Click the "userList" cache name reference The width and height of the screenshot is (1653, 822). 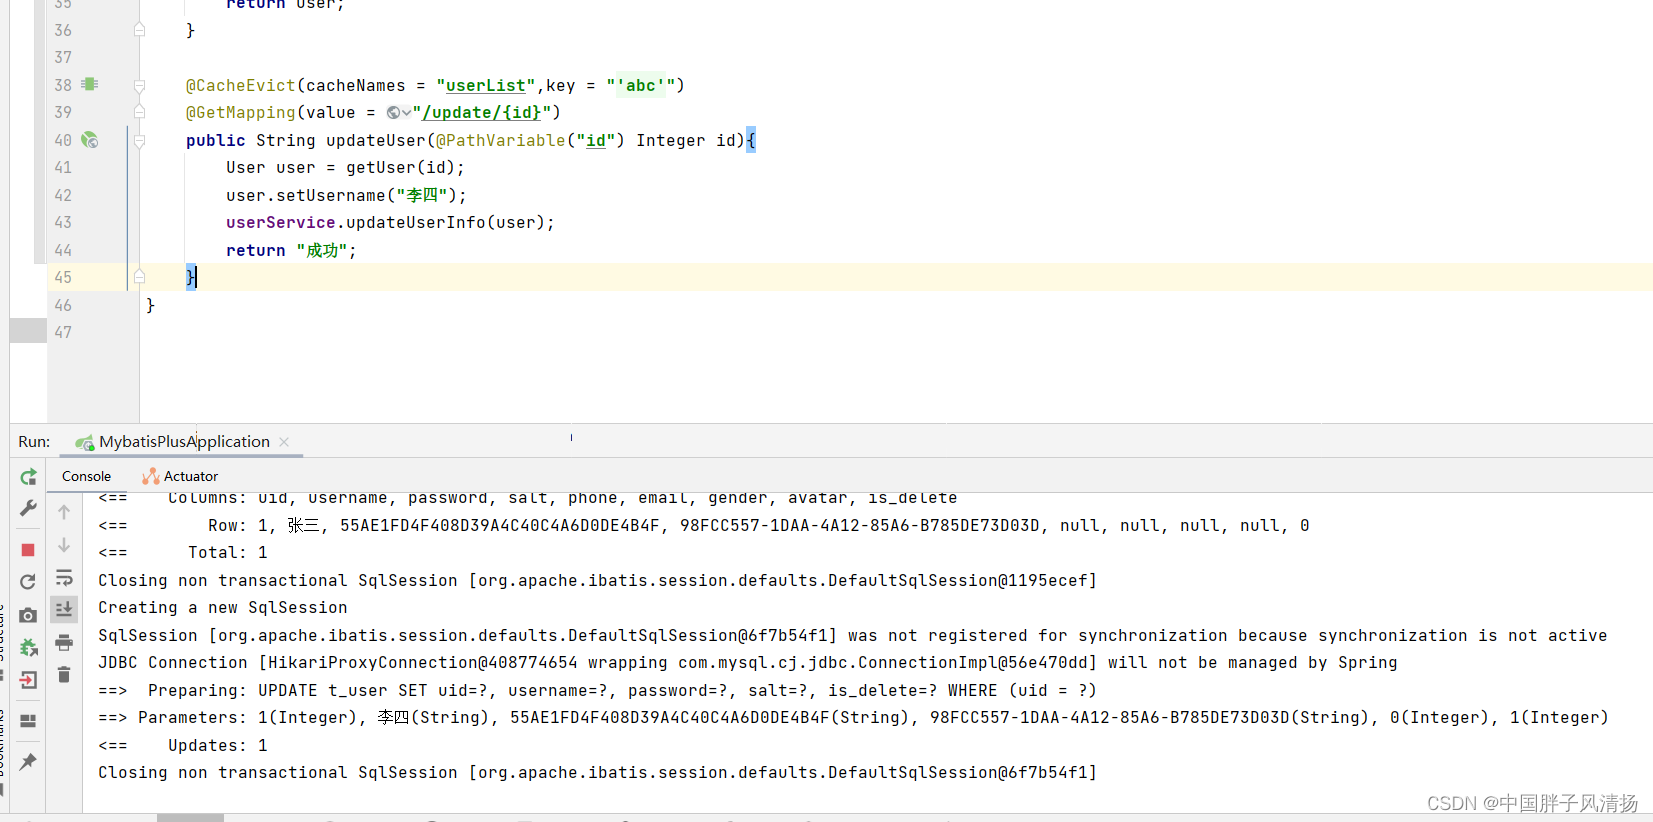(x=486, y=86)
